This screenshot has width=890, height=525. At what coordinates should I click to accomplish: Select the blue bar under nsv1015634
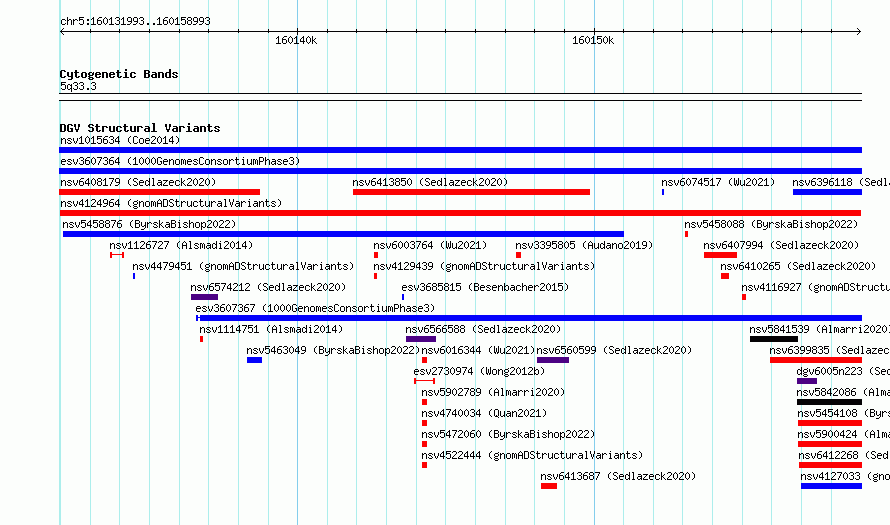460,150
